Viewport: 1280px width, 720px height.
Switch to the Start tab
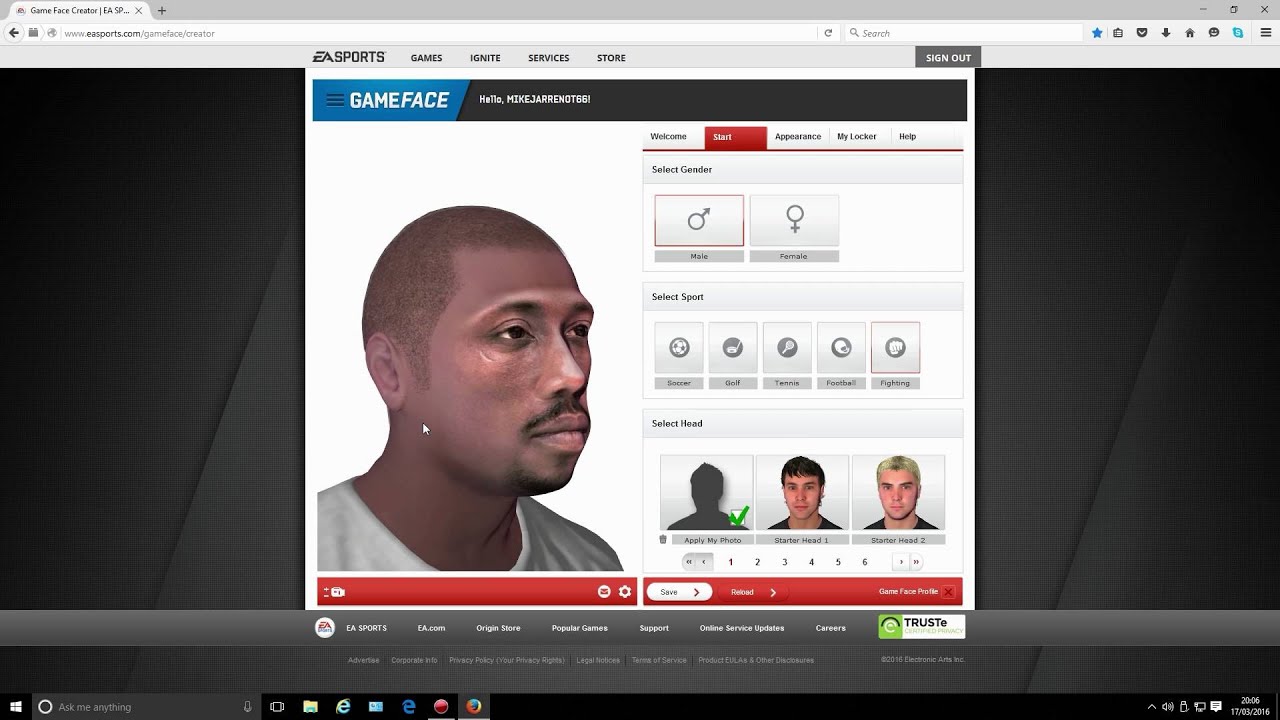click(x=735, y=137)
